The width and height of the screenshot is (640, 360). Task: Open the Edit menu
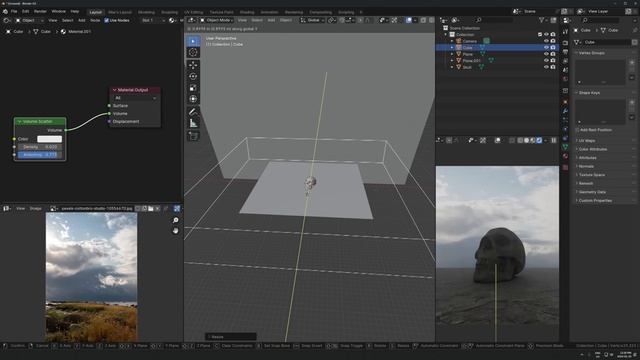[x=25, y=11]
